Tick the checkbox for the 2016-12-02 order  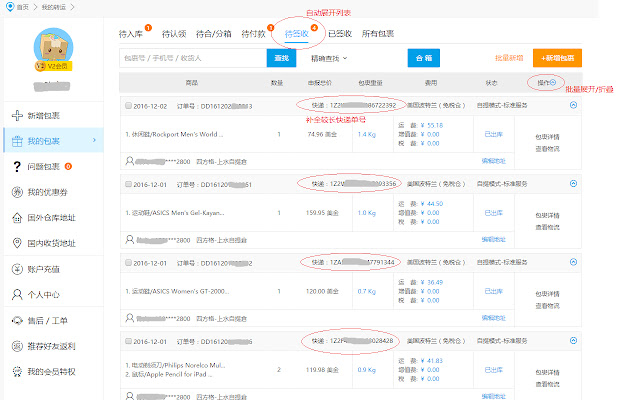click(128, 106)
